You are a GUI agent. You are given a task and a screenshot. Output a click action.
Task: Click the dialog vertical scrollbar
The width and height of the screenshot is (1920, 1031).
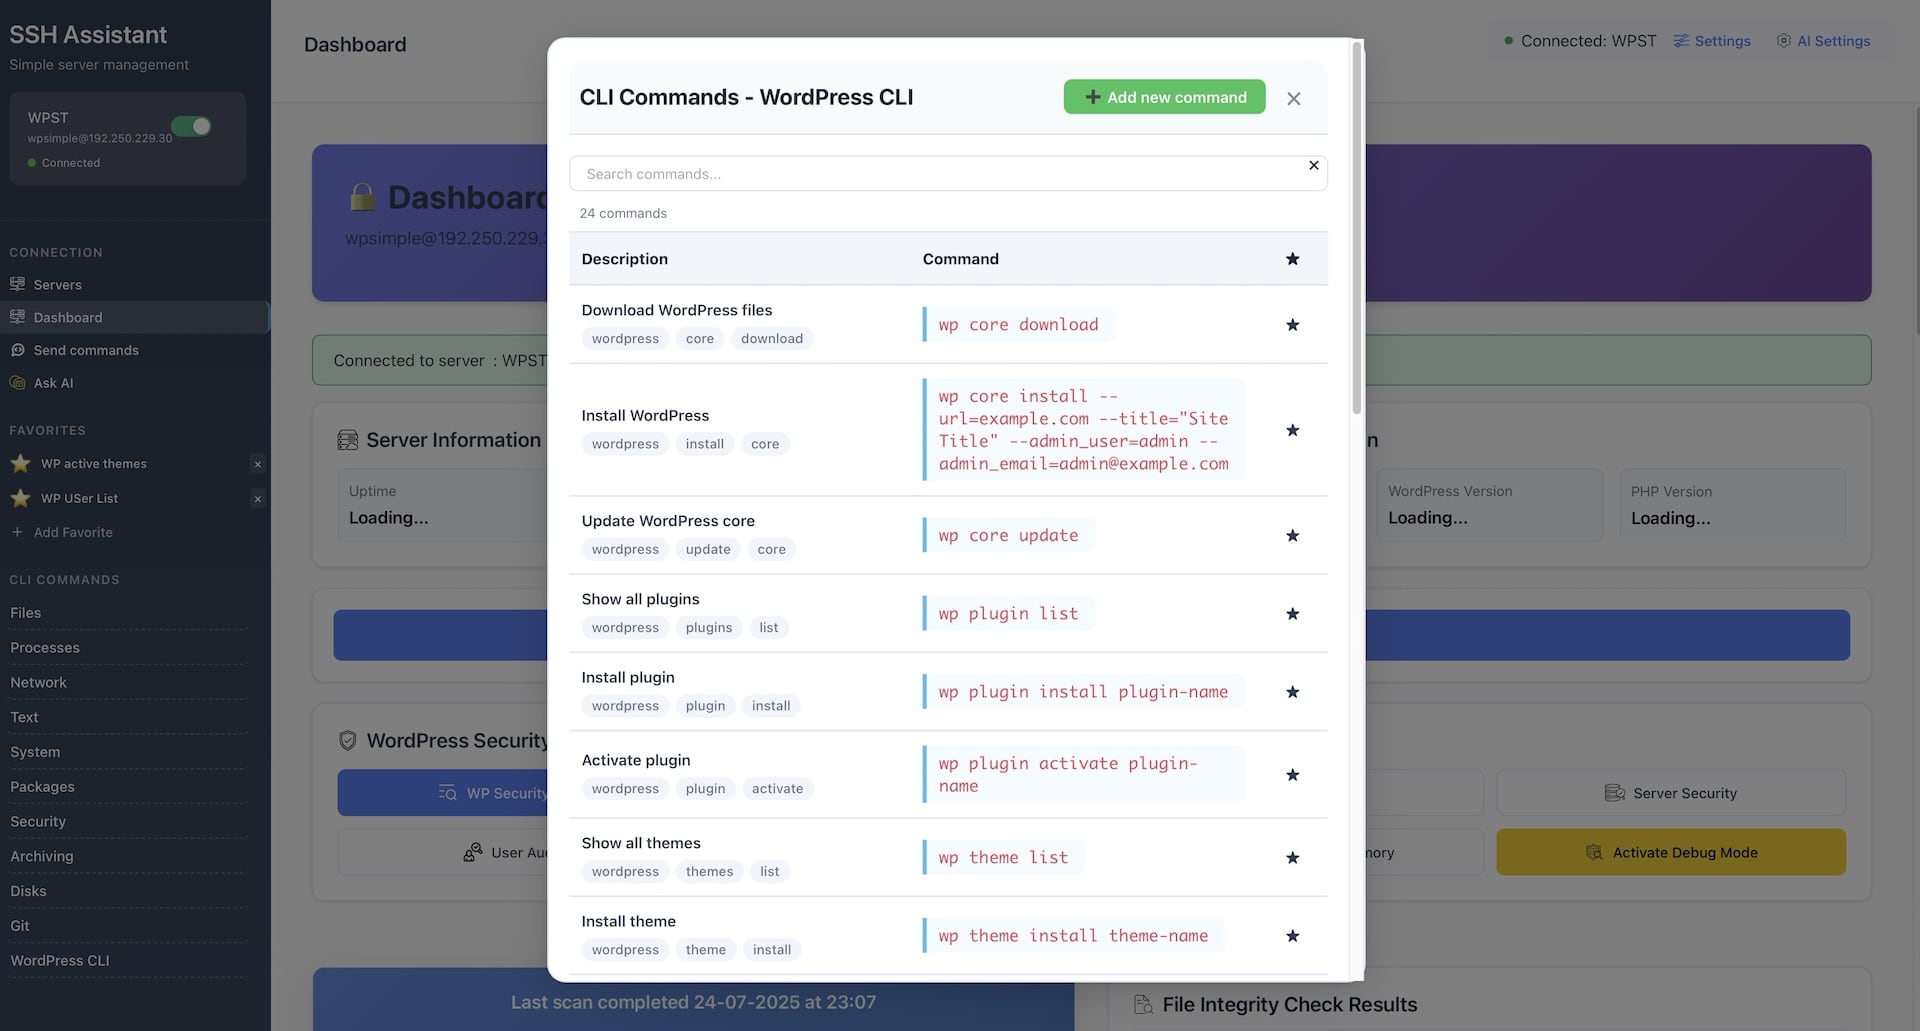coord(1357,228)
